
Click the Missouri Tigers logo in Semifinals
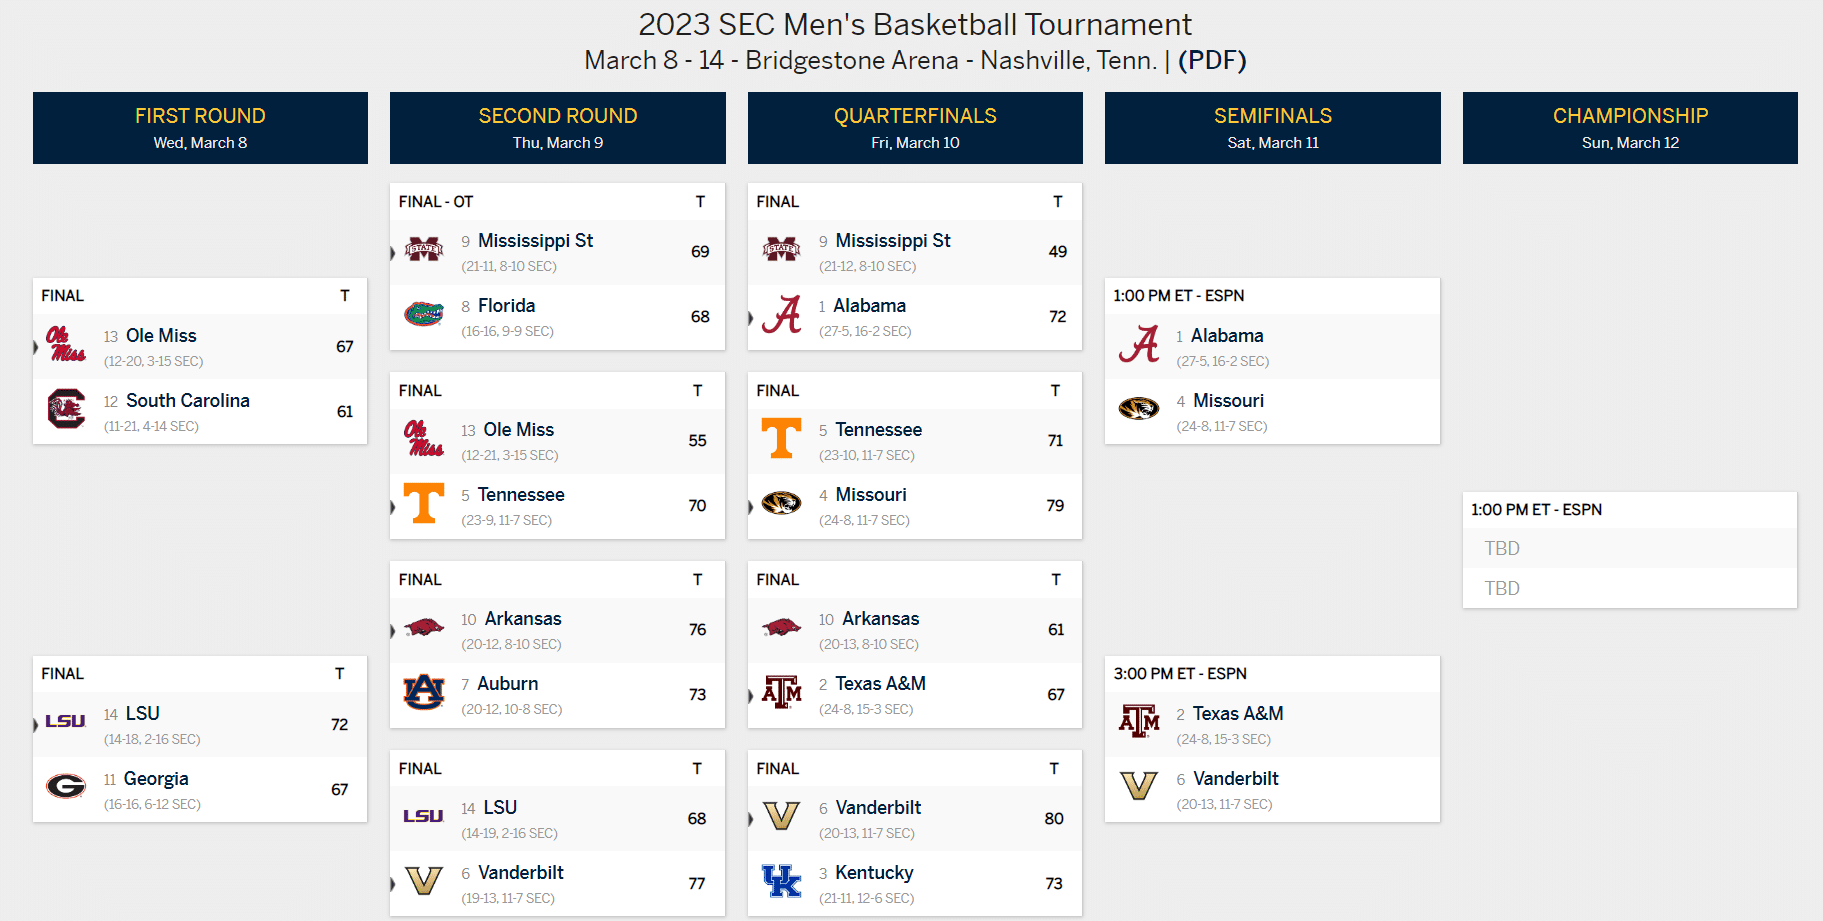(x=1139, y=408)
